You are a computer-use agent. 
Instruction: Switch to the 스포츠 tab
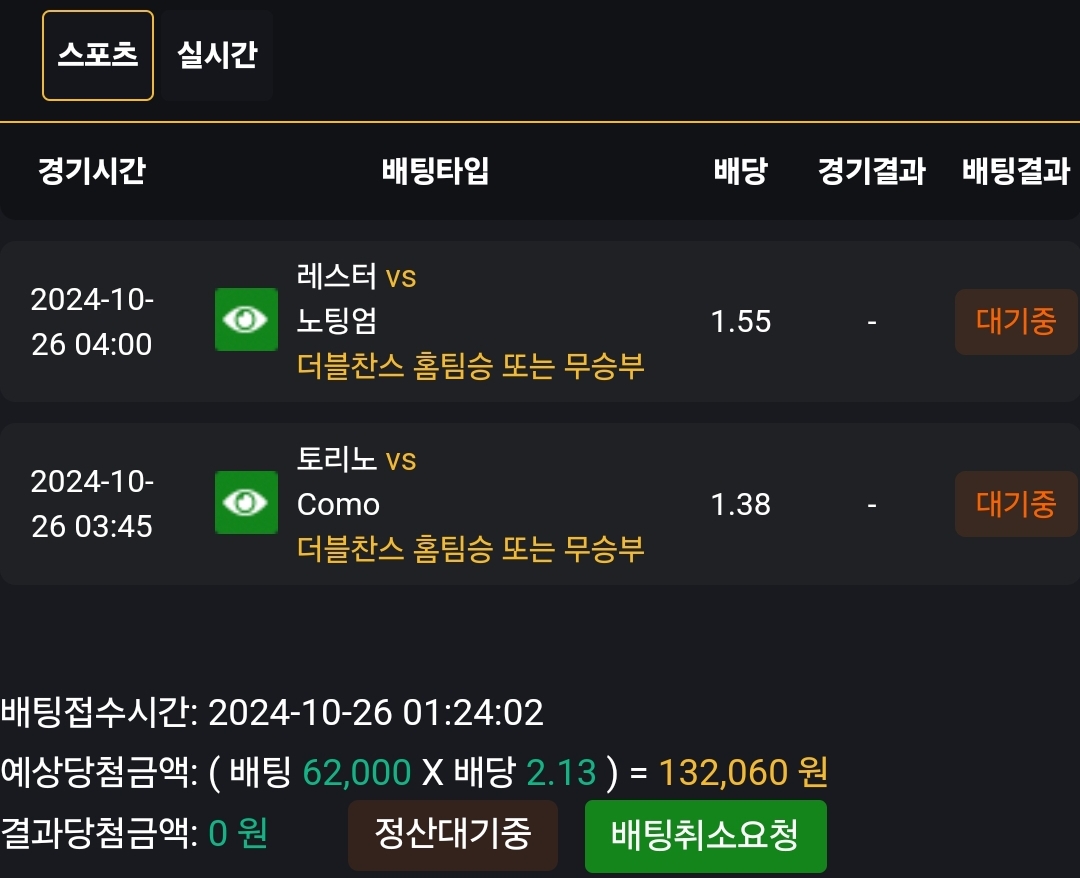[x=97, y=55]
